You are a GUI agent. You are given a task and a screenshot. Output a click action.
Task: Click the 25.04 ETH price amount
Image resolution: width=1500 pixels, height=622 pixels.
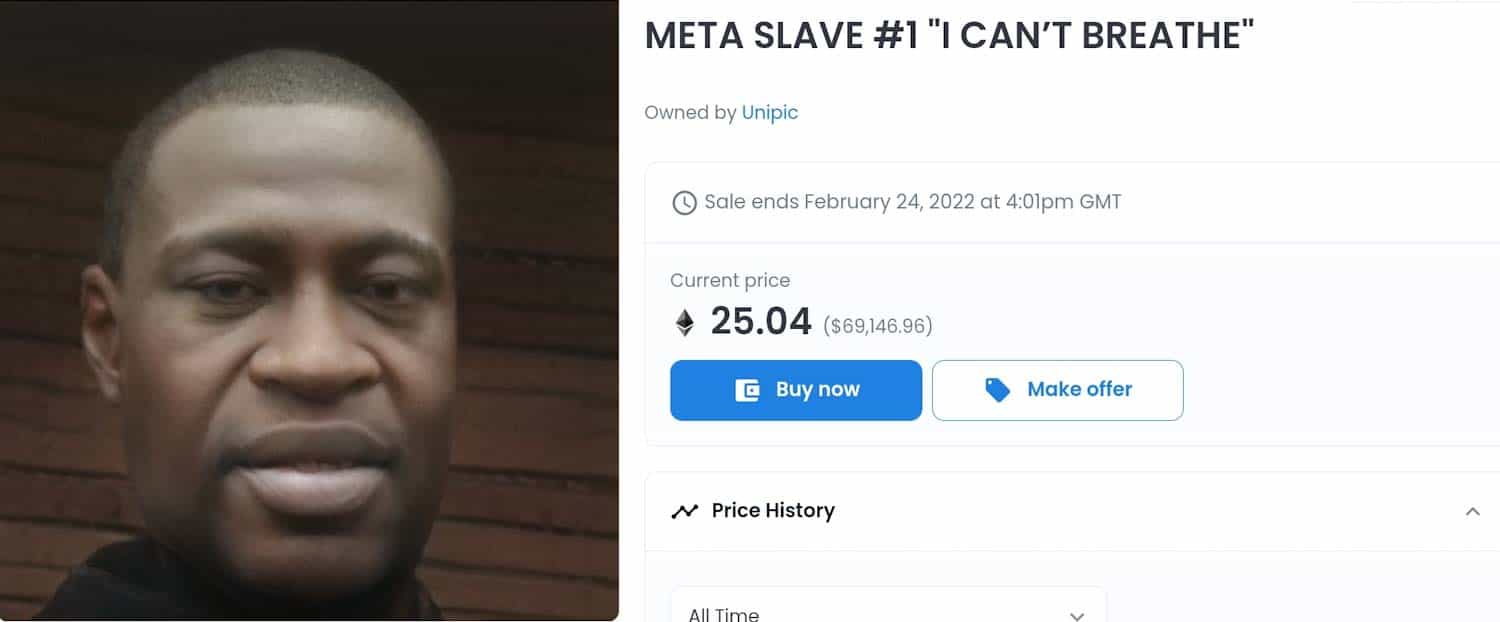click(x=760, y=322)
